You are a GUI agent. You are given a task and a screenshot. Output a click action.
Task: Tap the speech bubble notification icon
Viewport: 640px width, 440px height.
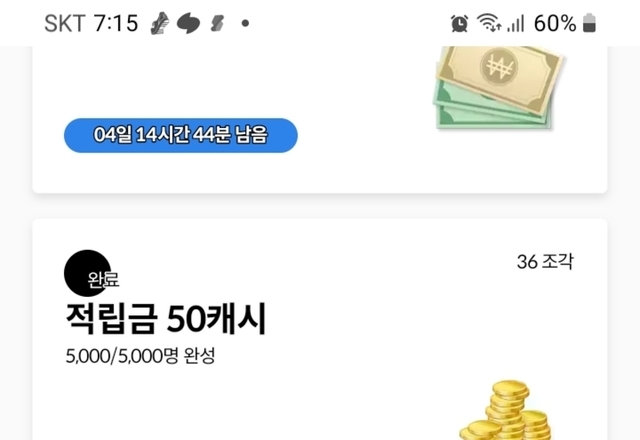(x=188, y=23)
